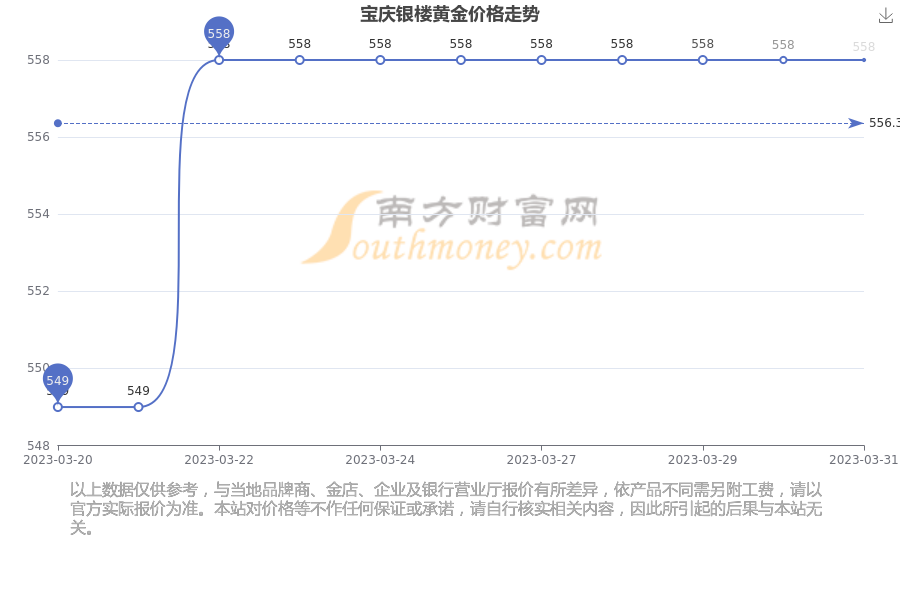
Task: Click the y-axis label 558
Action: point(38,60)
